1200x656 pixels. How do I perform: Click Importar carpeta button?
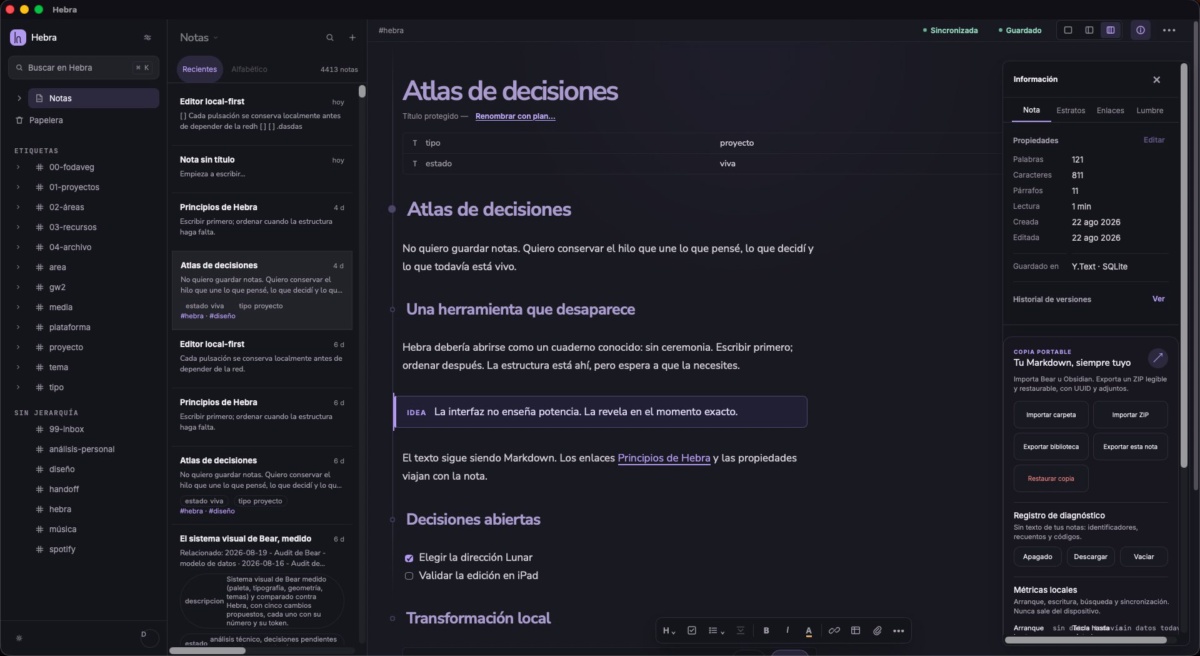click(1051, 415)
